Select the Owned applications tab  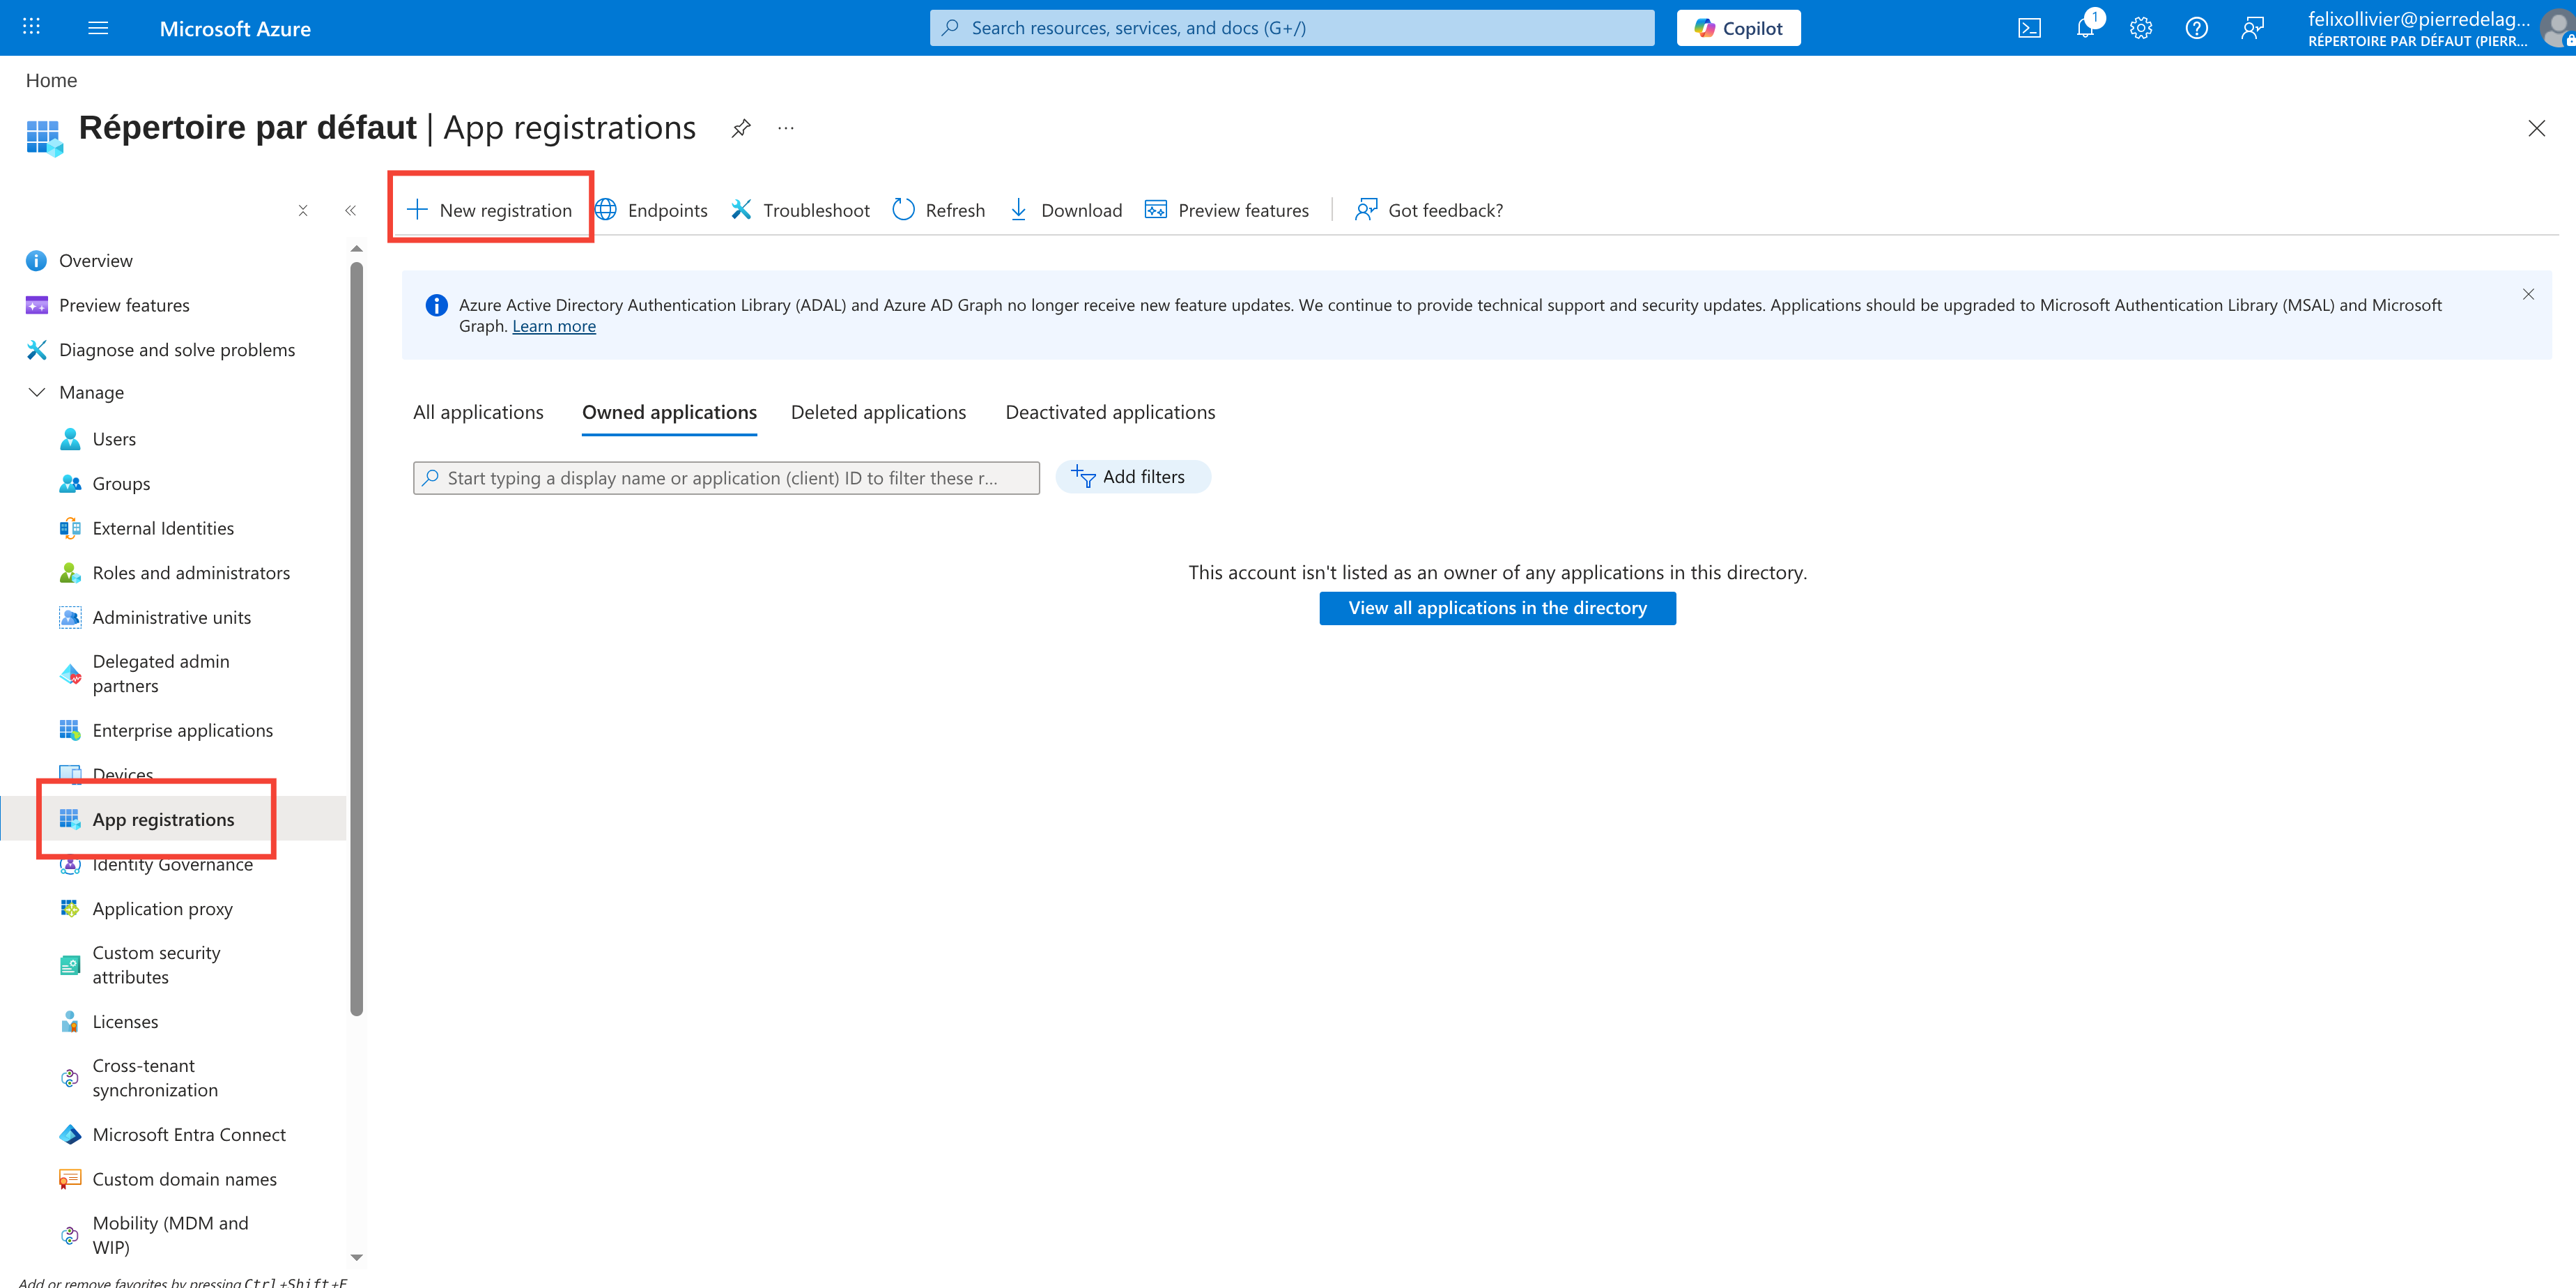pos(669,412)
